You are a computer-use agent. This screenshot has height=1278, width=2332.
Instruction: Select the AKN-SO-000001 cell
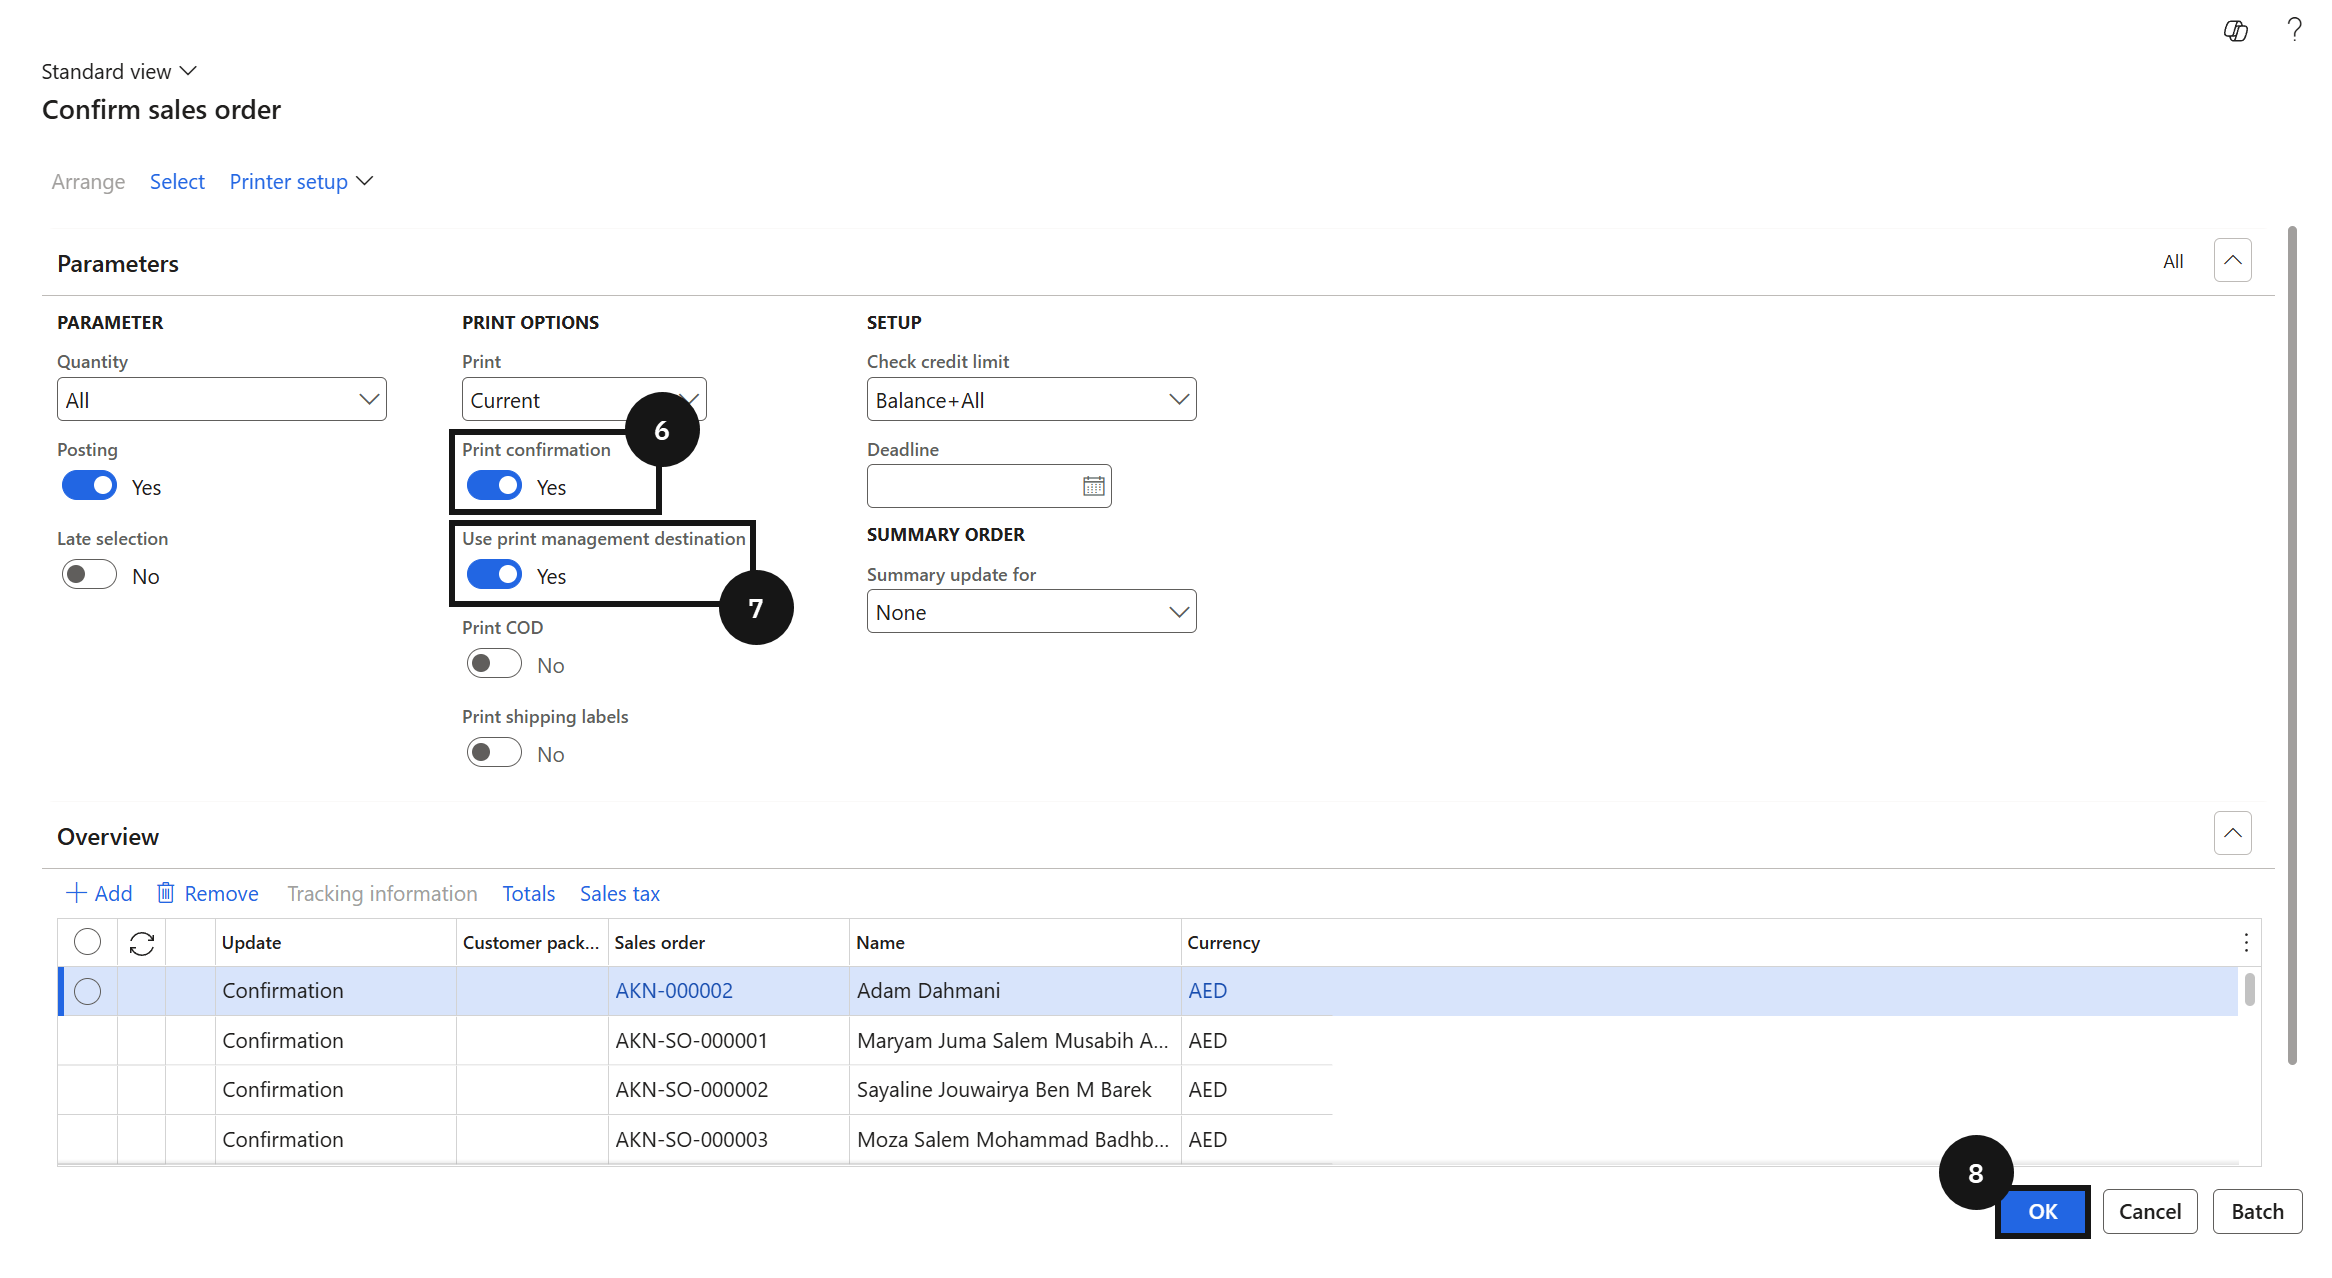tap(728, 1040)
